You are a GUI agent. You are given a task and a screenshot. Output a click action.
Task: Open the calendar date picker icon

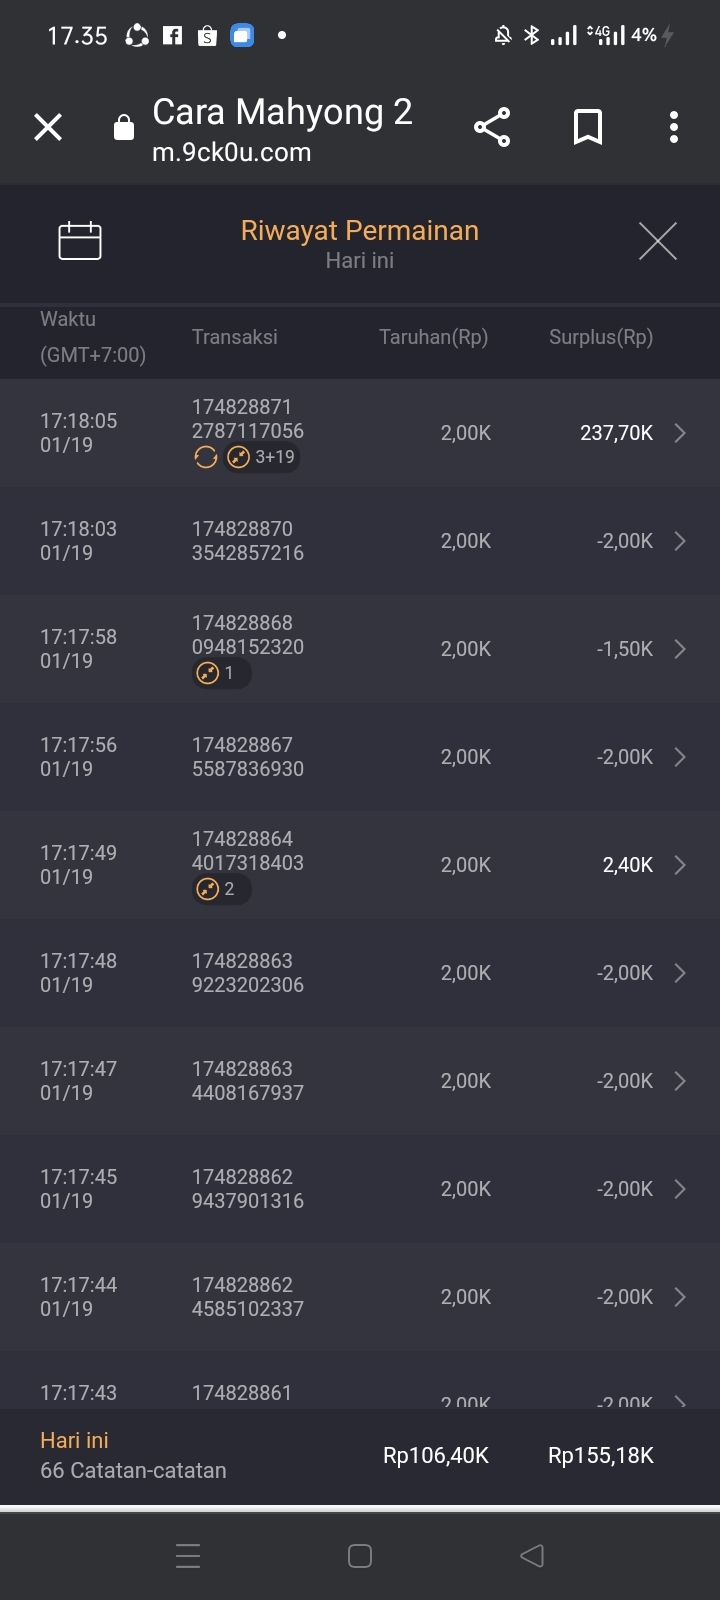click(x=80, y=241)
